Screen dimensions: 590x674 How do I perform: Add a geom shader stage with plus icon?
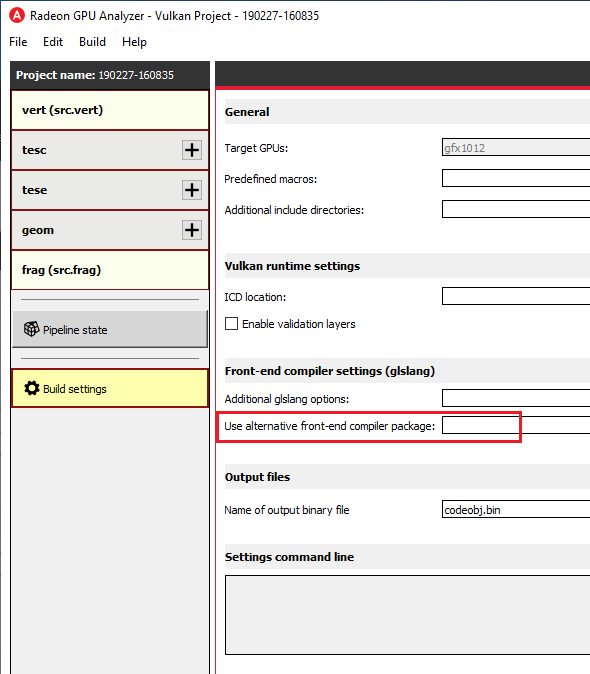[x=192, y=230]
